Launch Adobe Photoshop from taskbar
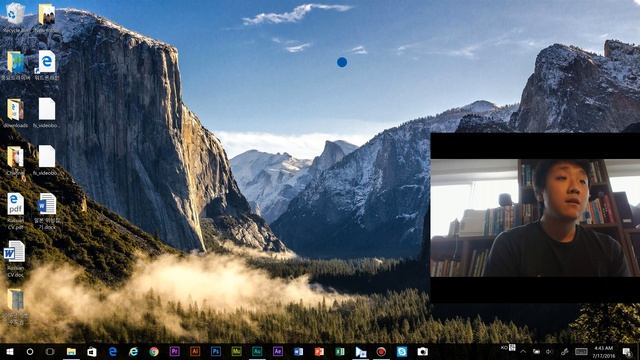 216,351
